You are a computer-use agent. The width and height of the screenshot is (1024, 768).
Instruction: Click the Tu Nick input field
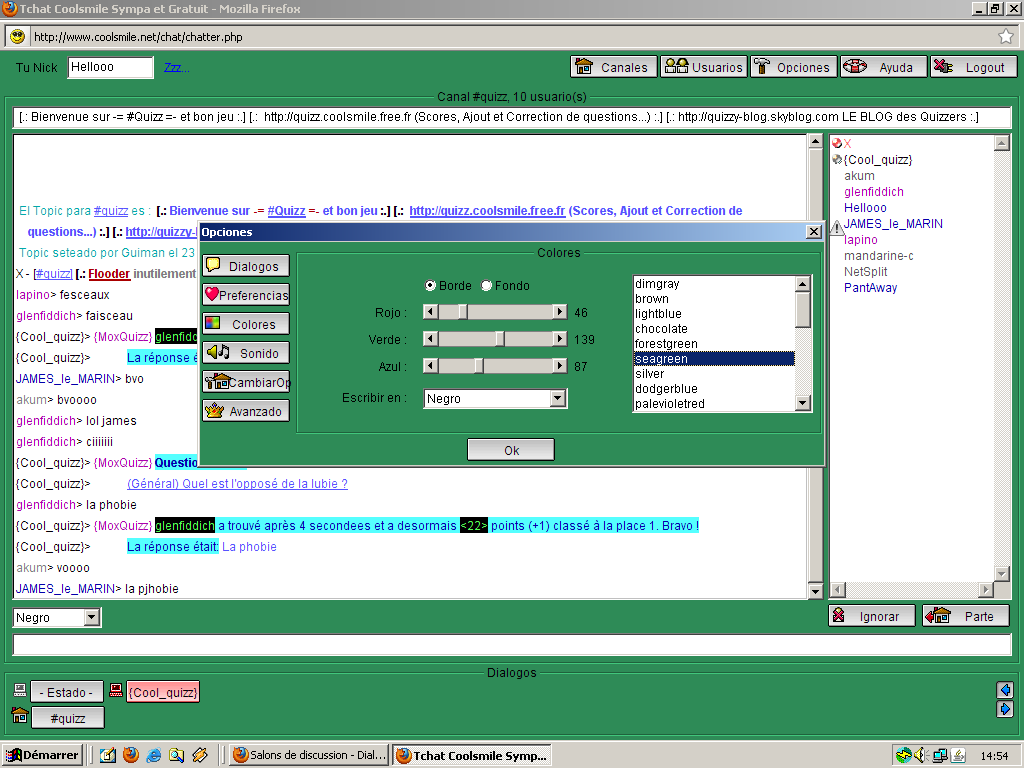(110, 67)
